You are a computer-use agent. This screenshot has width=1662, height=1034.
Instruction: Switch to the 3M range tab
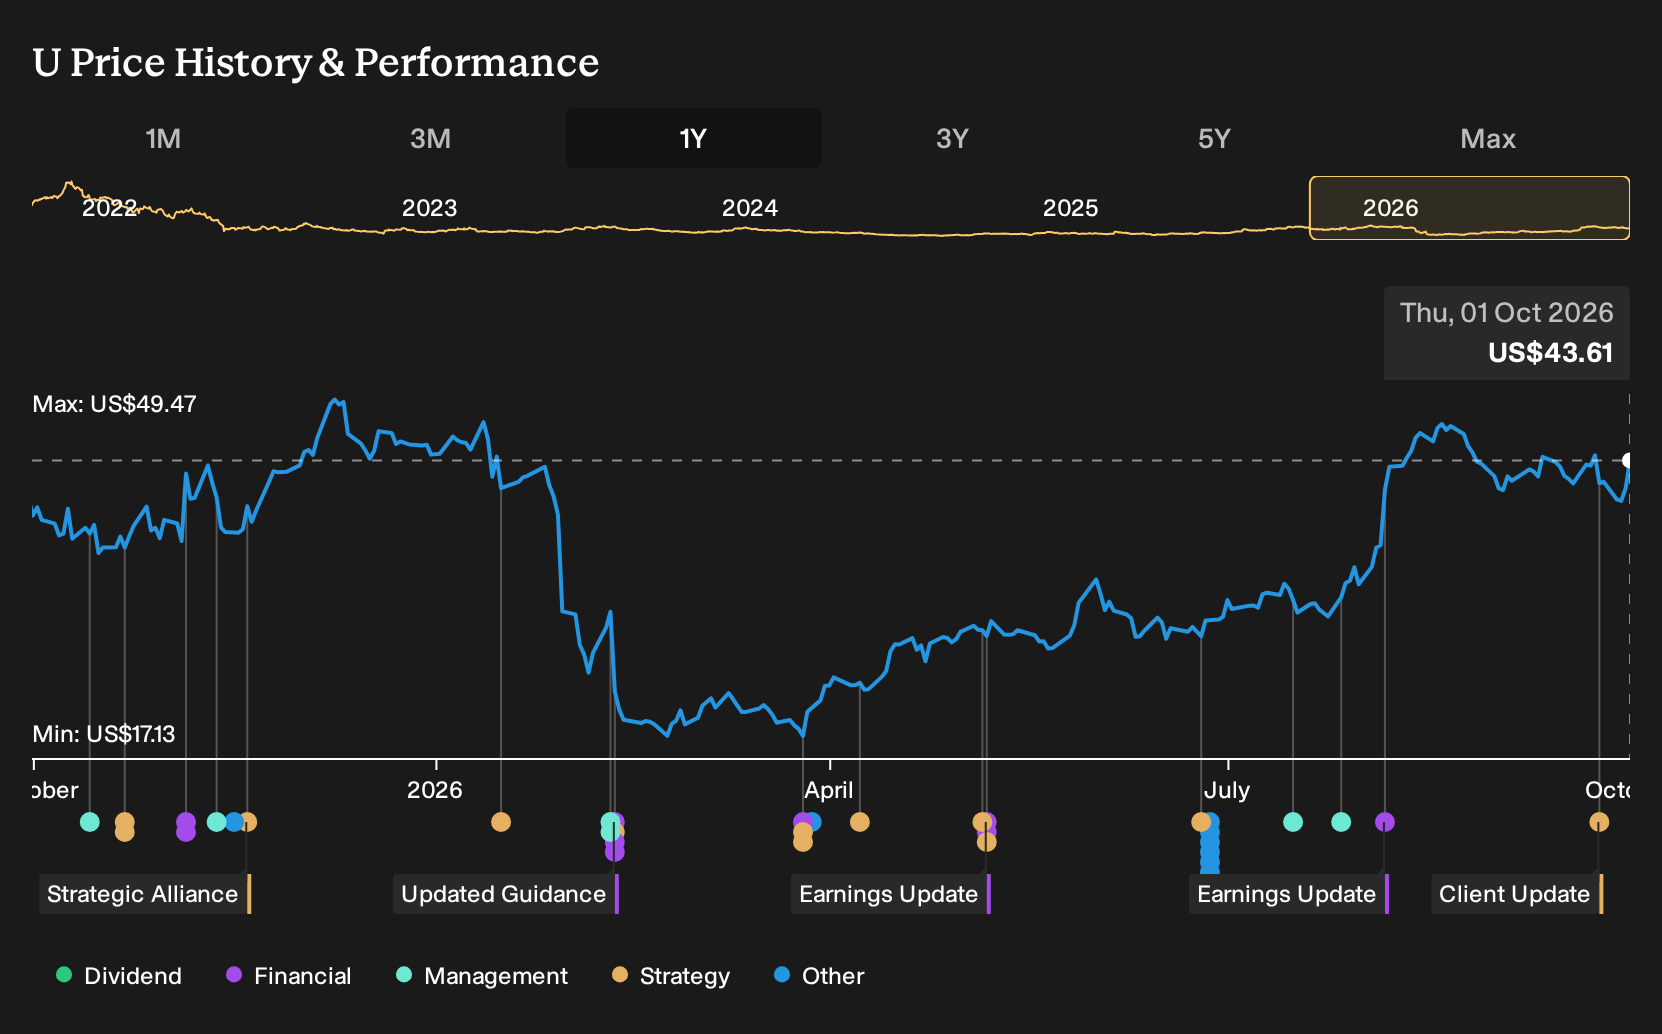(x=430, y=138)
